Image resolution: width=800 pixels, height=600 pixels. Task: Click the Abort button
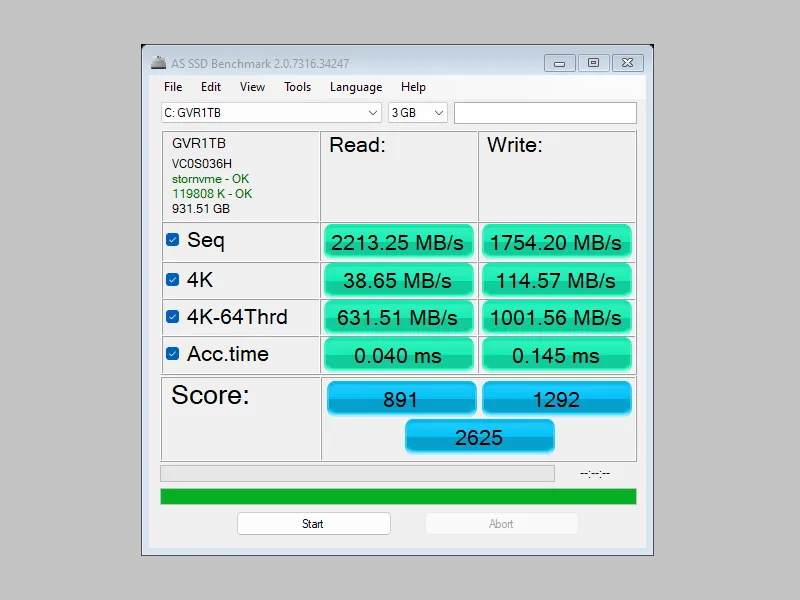(501, 523)
